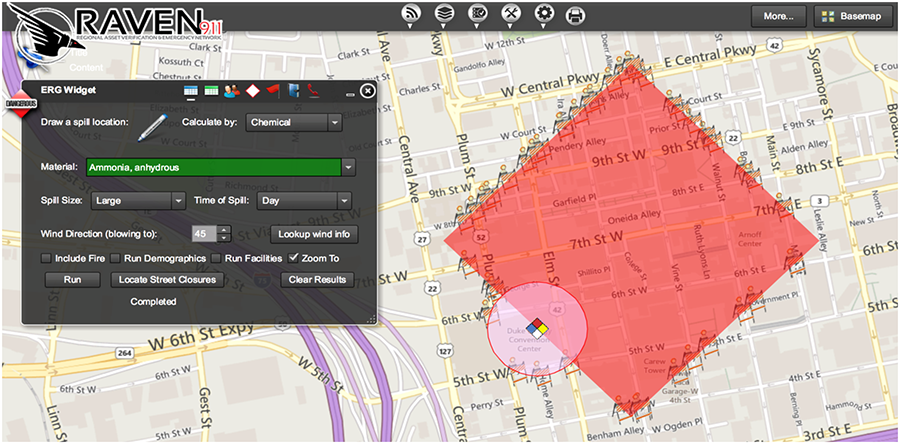Screen dimensions: 900x444
Task: Click the Run button
Action: click(x=73, y=280)
